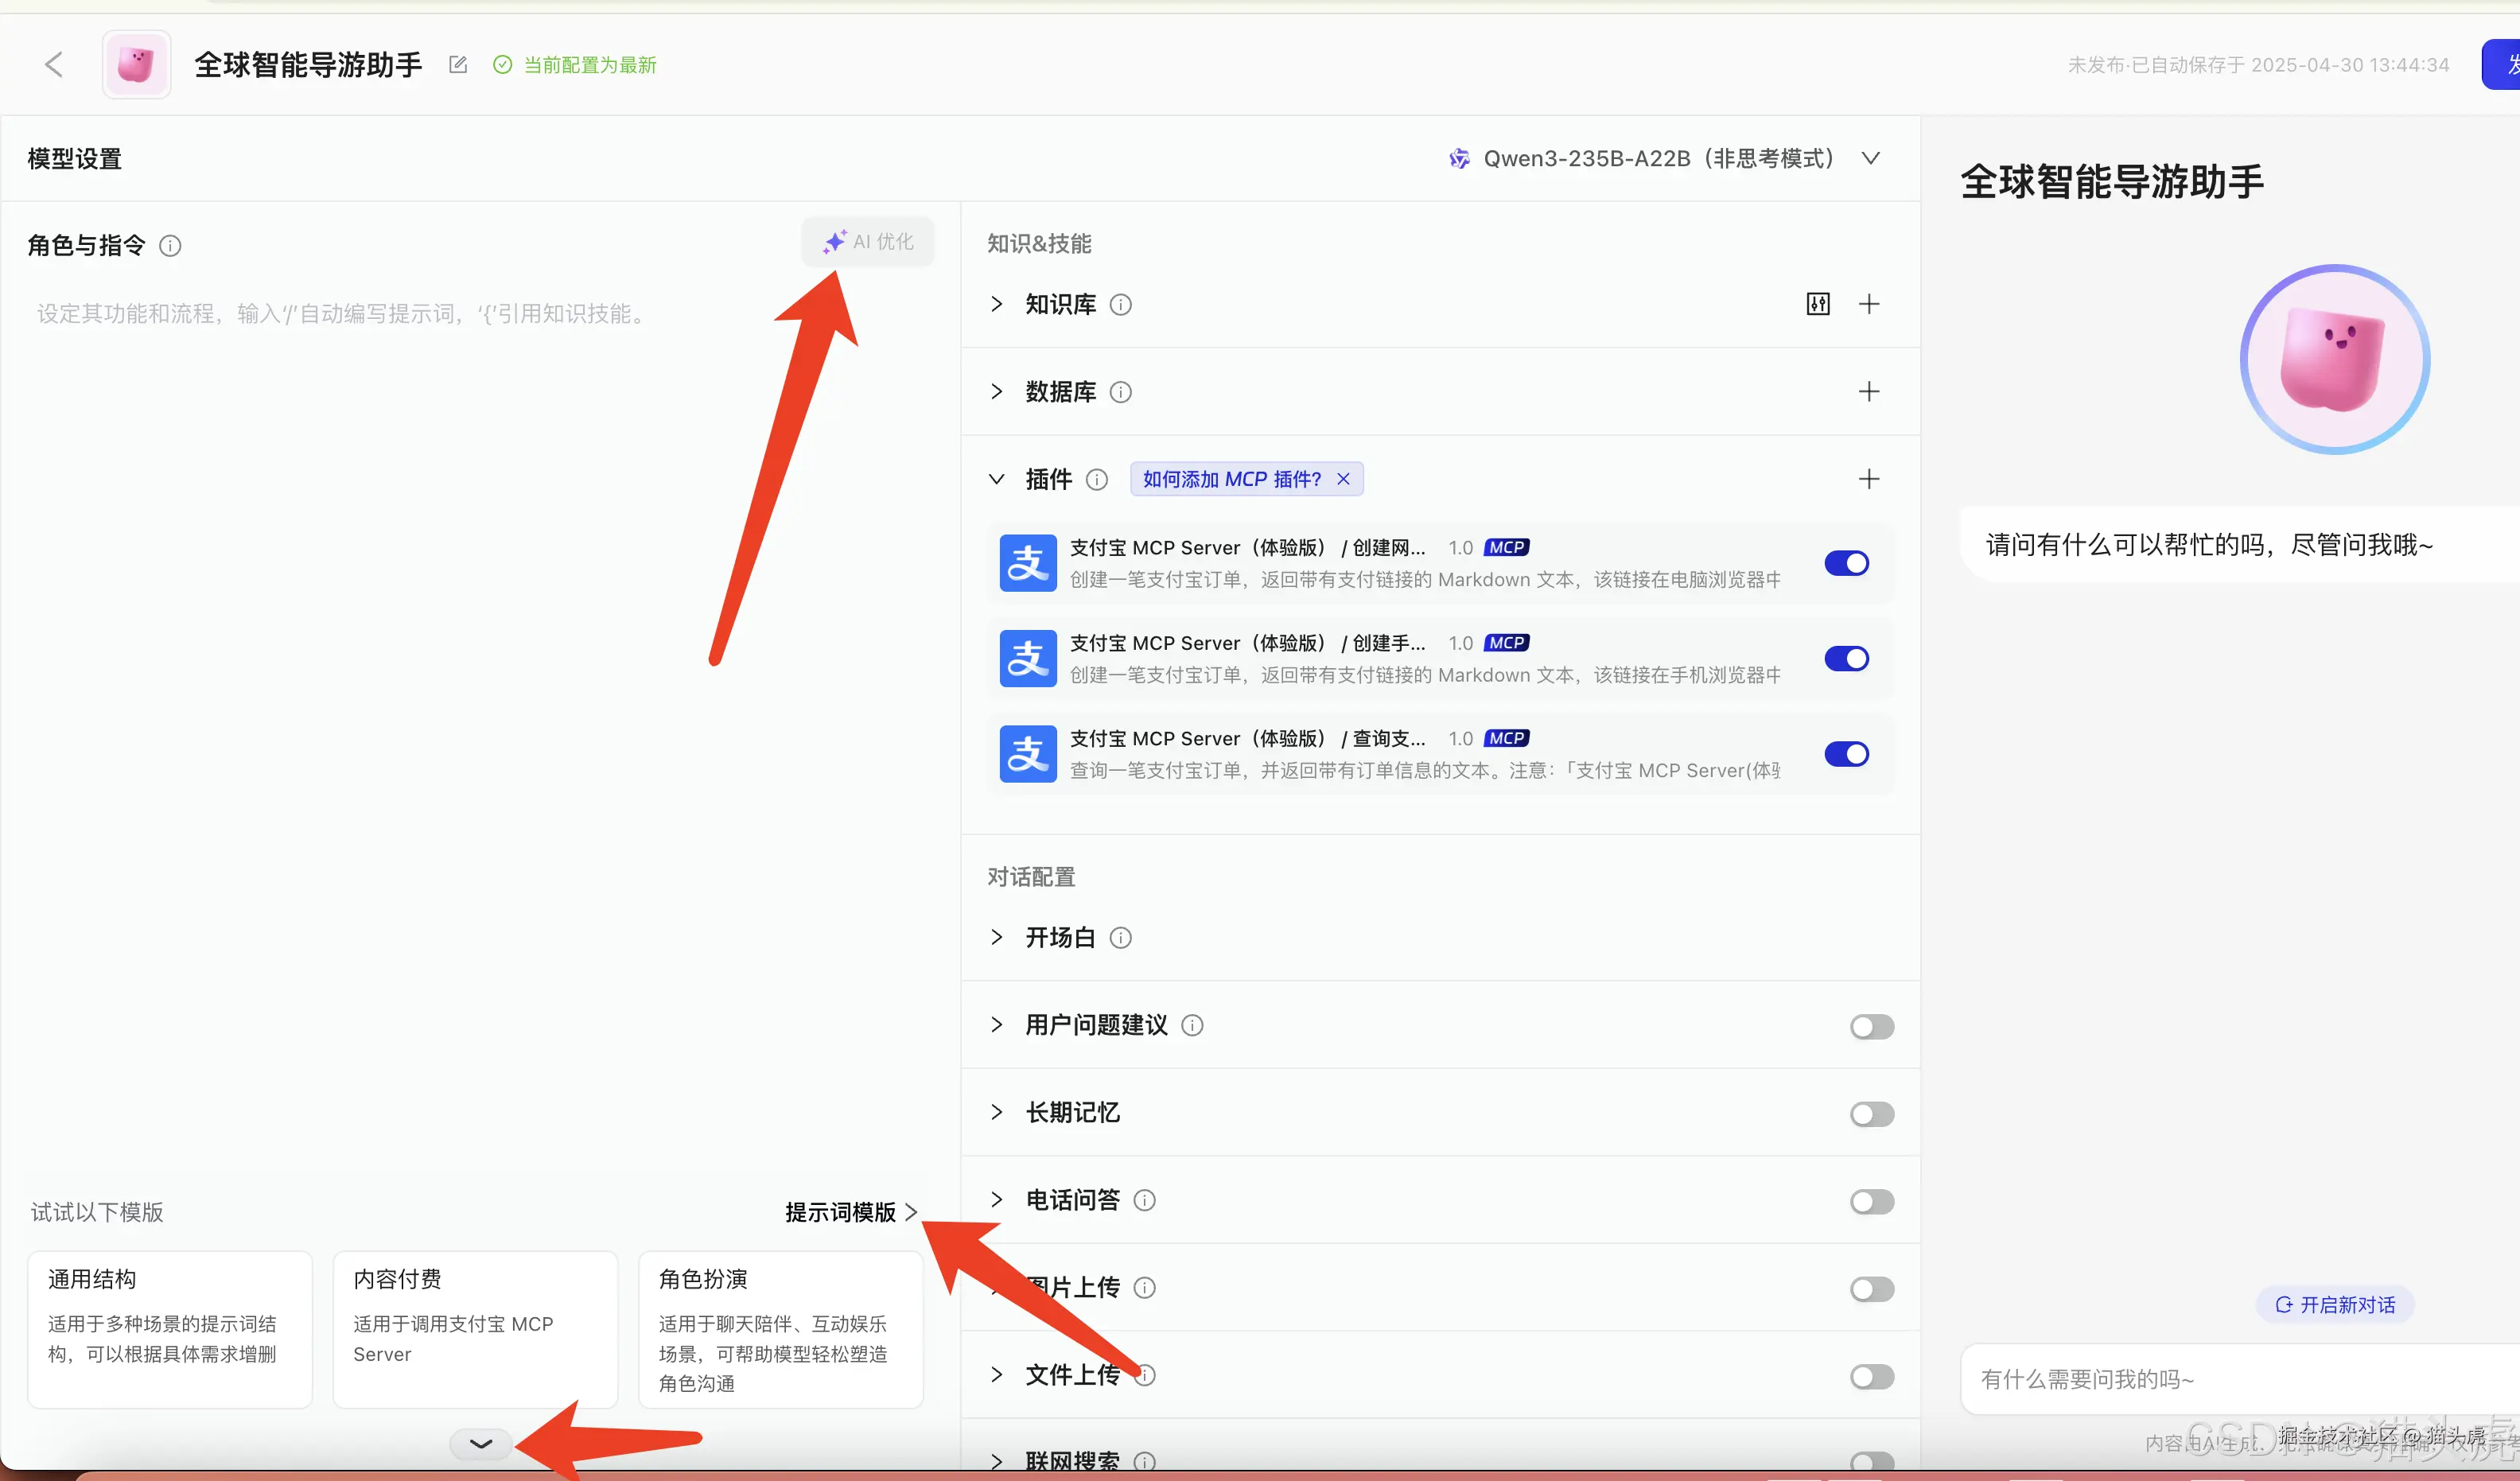Disable the 创建网页订单 Alipay plugin toggle
Viewport: 2520px width, 1481px height.
point(1846,562)
